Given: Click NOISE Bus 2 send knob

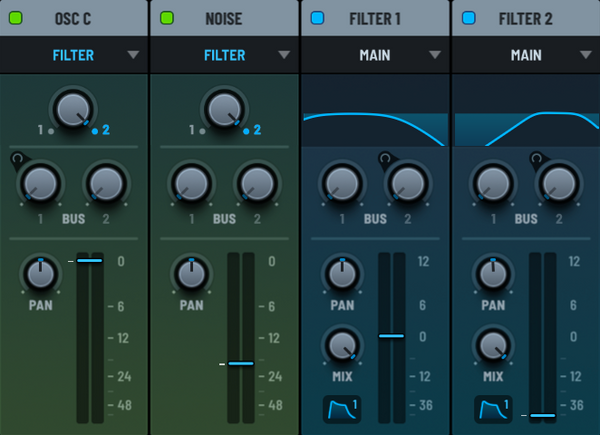Looking at the screenshot, I should [x=257, y=184].
